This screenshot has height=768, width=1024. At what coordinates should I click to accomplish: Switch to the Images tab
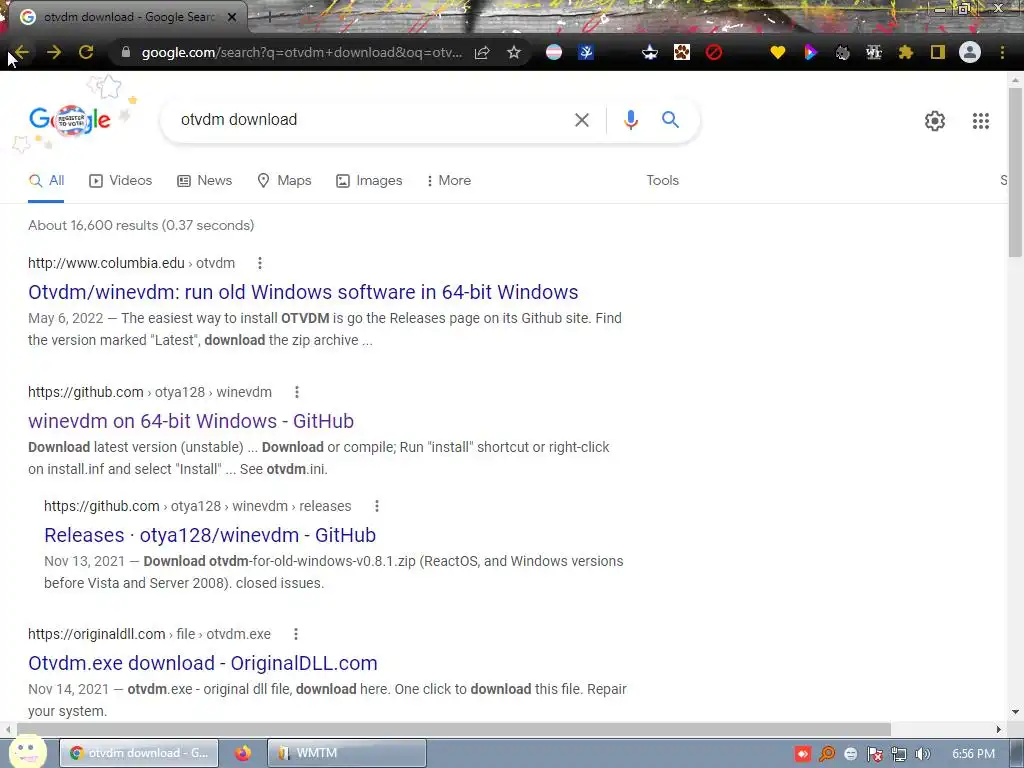(x=369, y=181)
